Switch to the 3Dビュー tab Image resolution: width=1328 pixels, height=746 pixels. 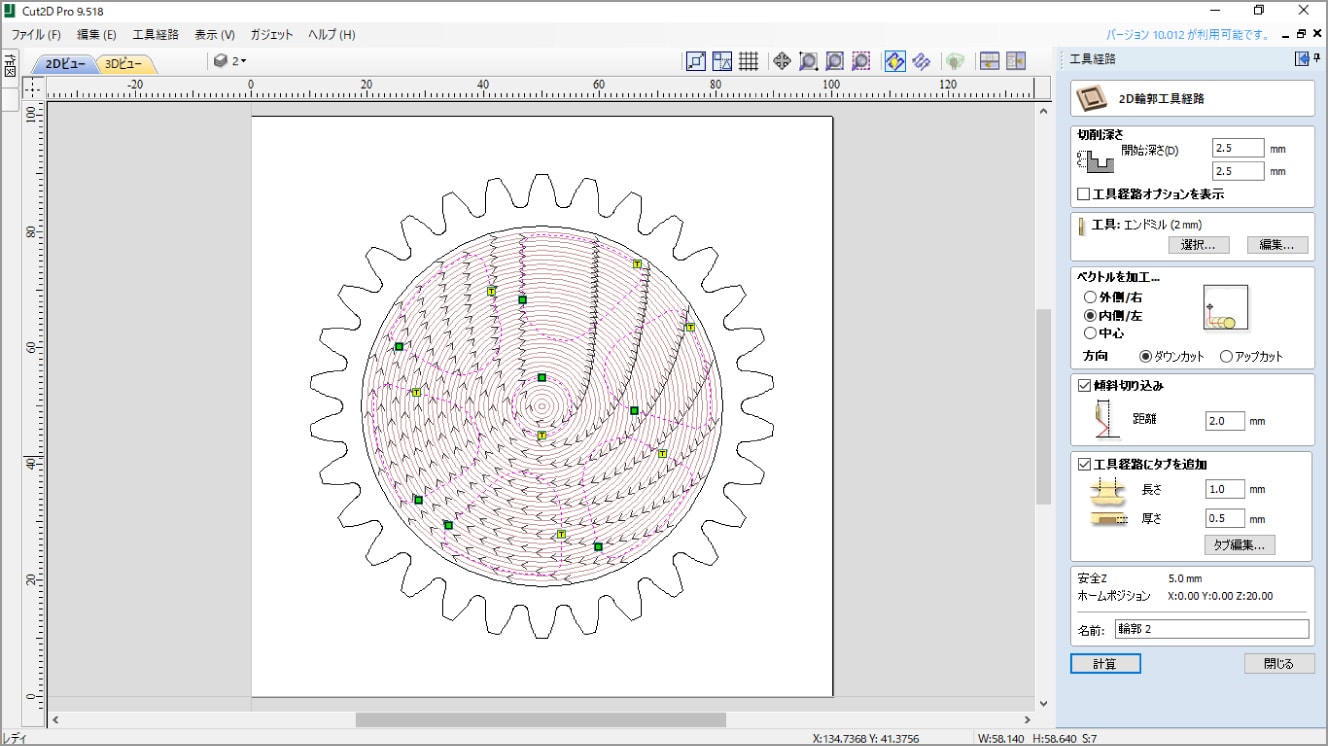pos(124,63)
